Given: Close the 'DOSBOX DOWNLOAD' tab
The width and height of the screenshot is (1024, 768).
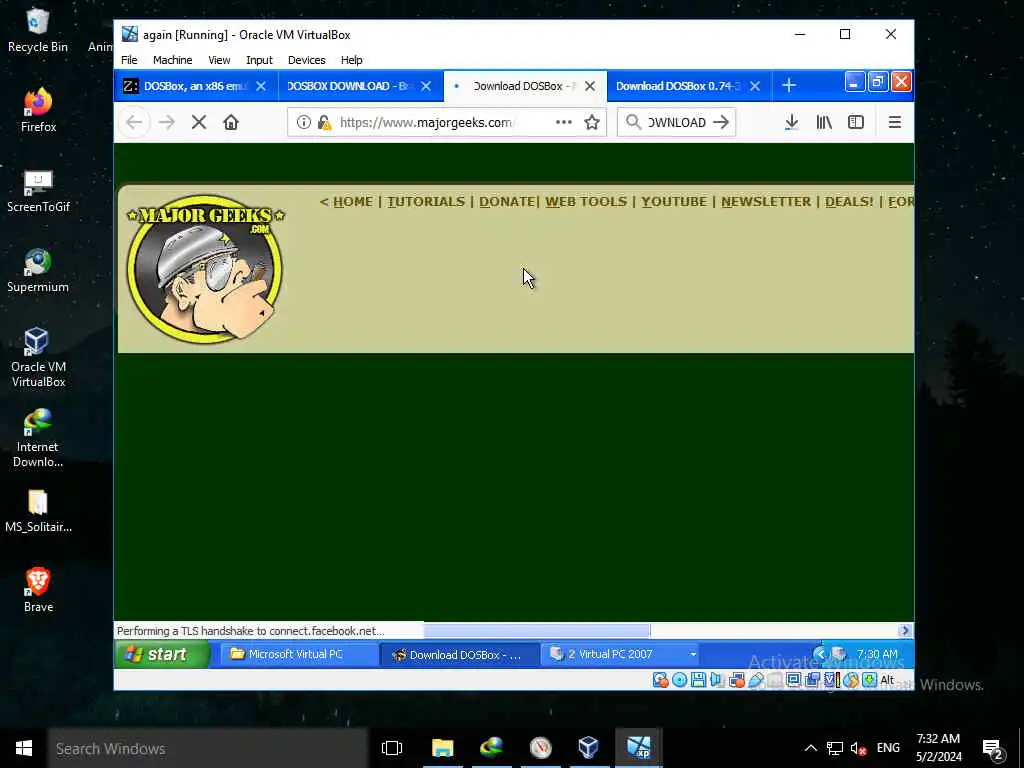Looking at the screenshot, I should pos(426,86).
